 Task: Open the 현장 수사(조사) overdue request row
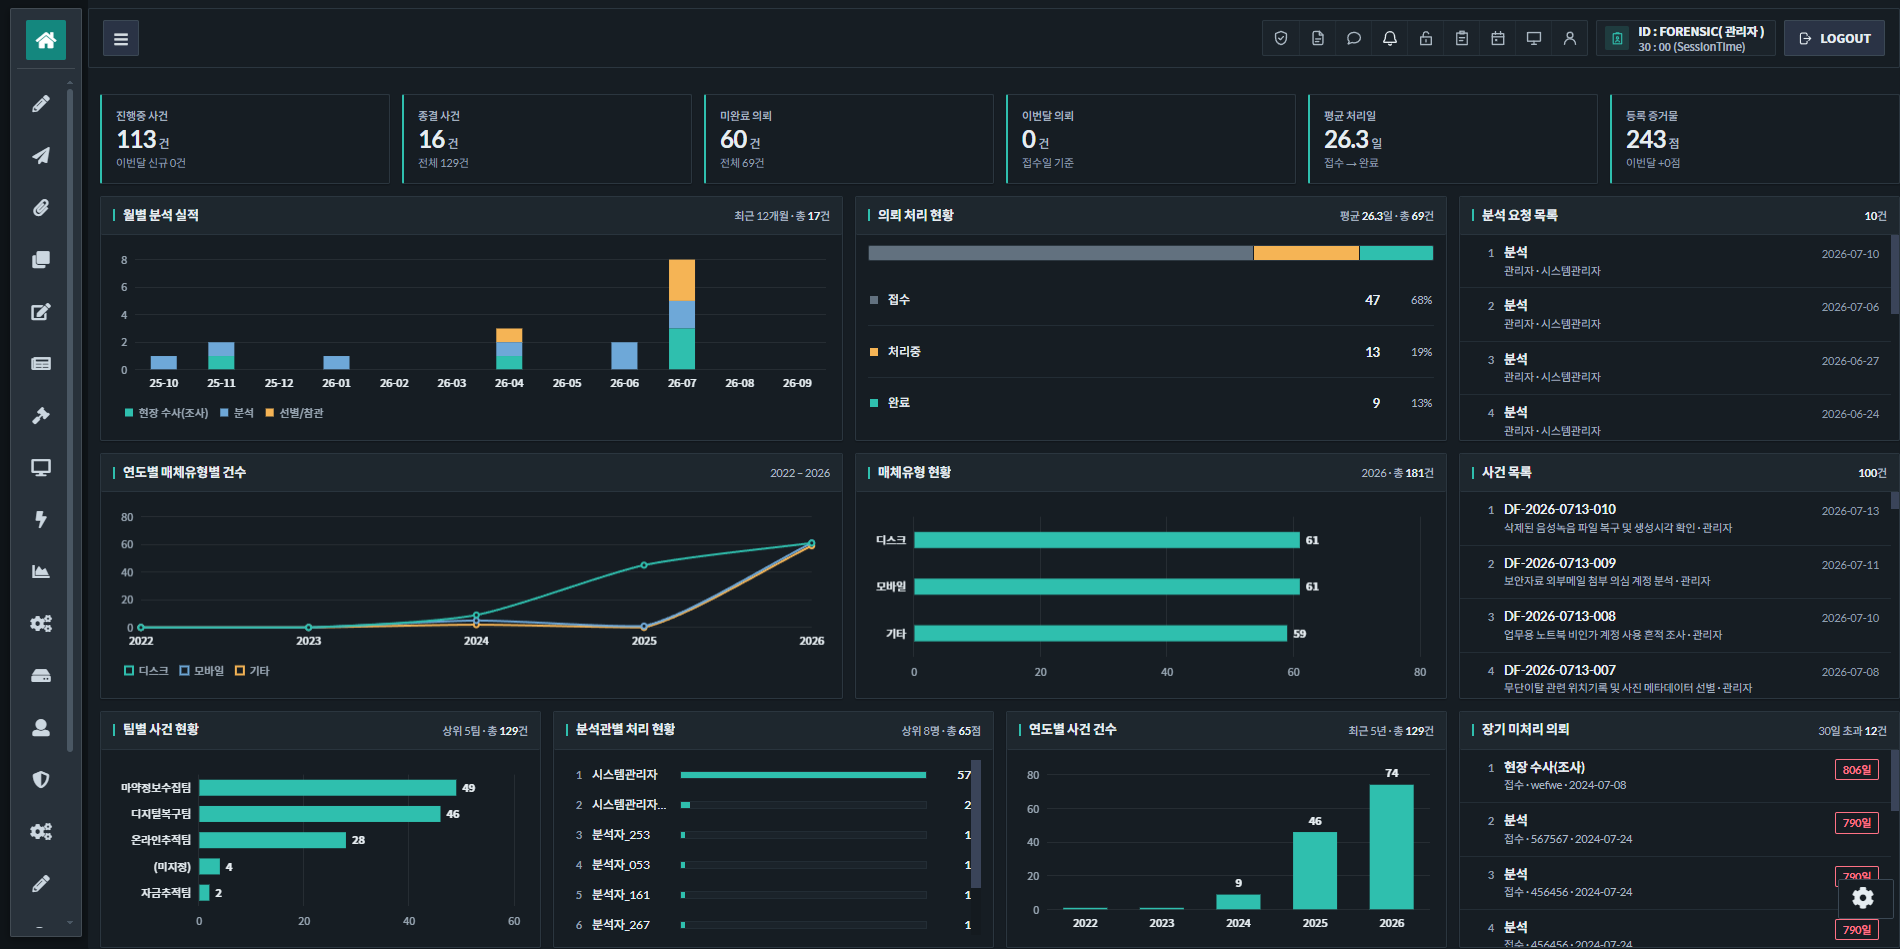click(x=1675, y=776)
